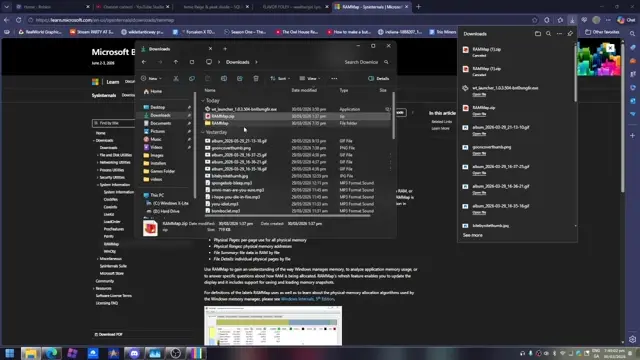
Task: Open Other favorites folder in bookmarks bar
Action: tap(602, 32)
